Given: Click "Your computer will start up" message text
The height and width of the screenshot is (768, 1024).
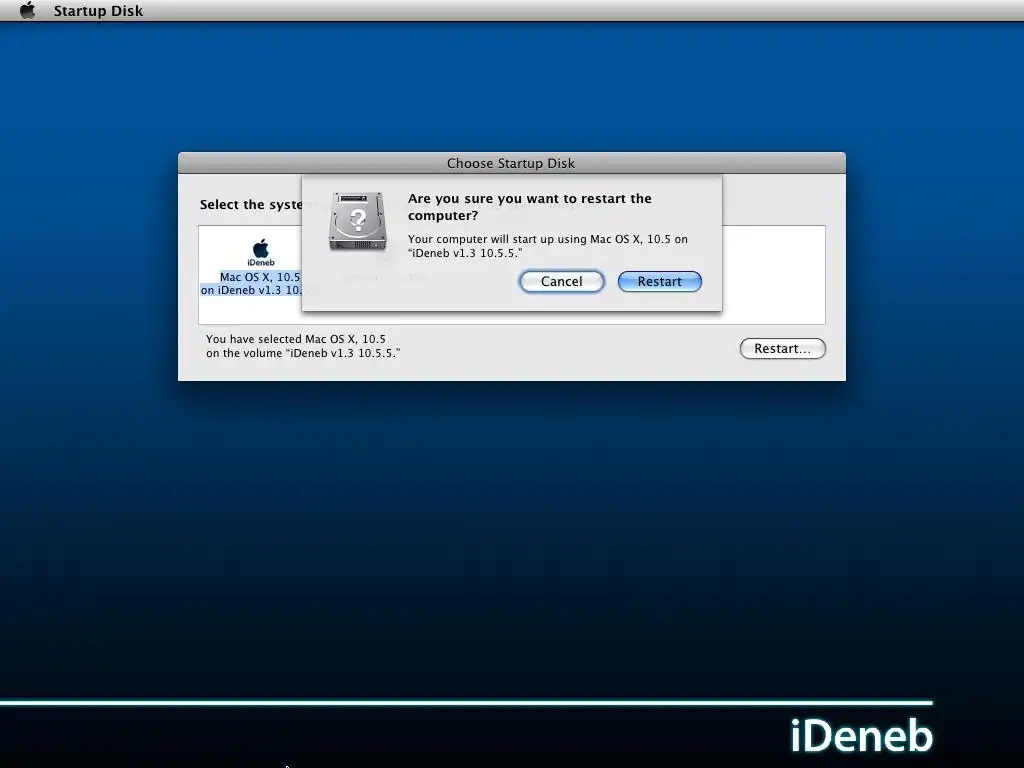Looking at the screenshot, I should [x=547, y=246].
